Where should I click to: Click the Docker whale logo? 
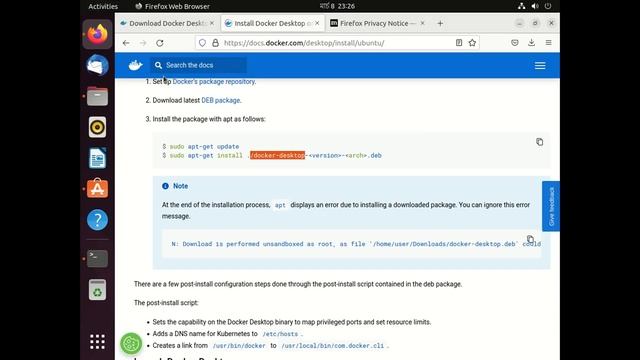click(136, 65)
